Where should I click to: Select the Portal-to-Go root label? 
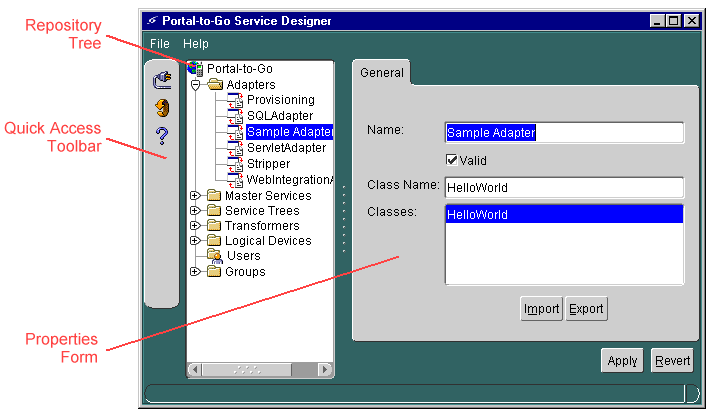pyautogui.click(x=240, y=69)
